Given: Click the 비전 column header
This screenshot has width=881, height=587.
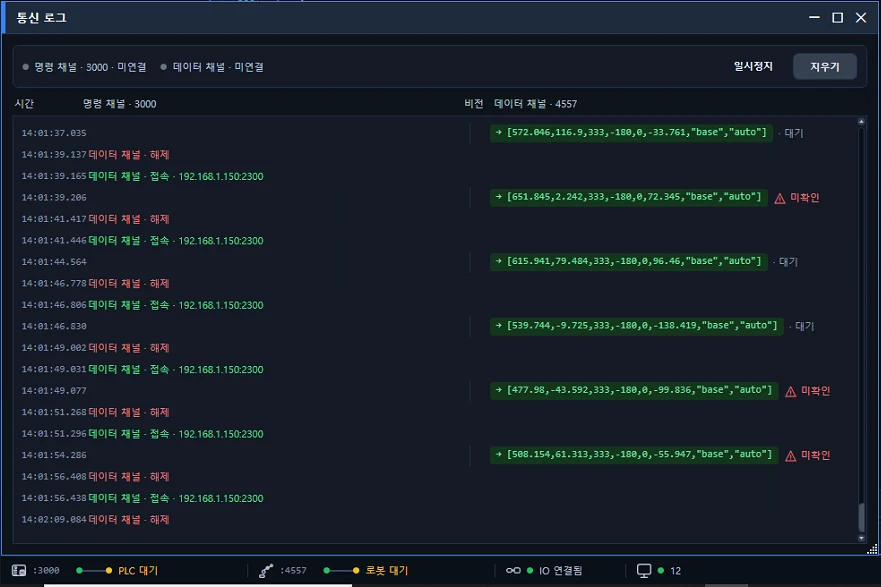Looking at the screenshot, I should coord(474,103).
